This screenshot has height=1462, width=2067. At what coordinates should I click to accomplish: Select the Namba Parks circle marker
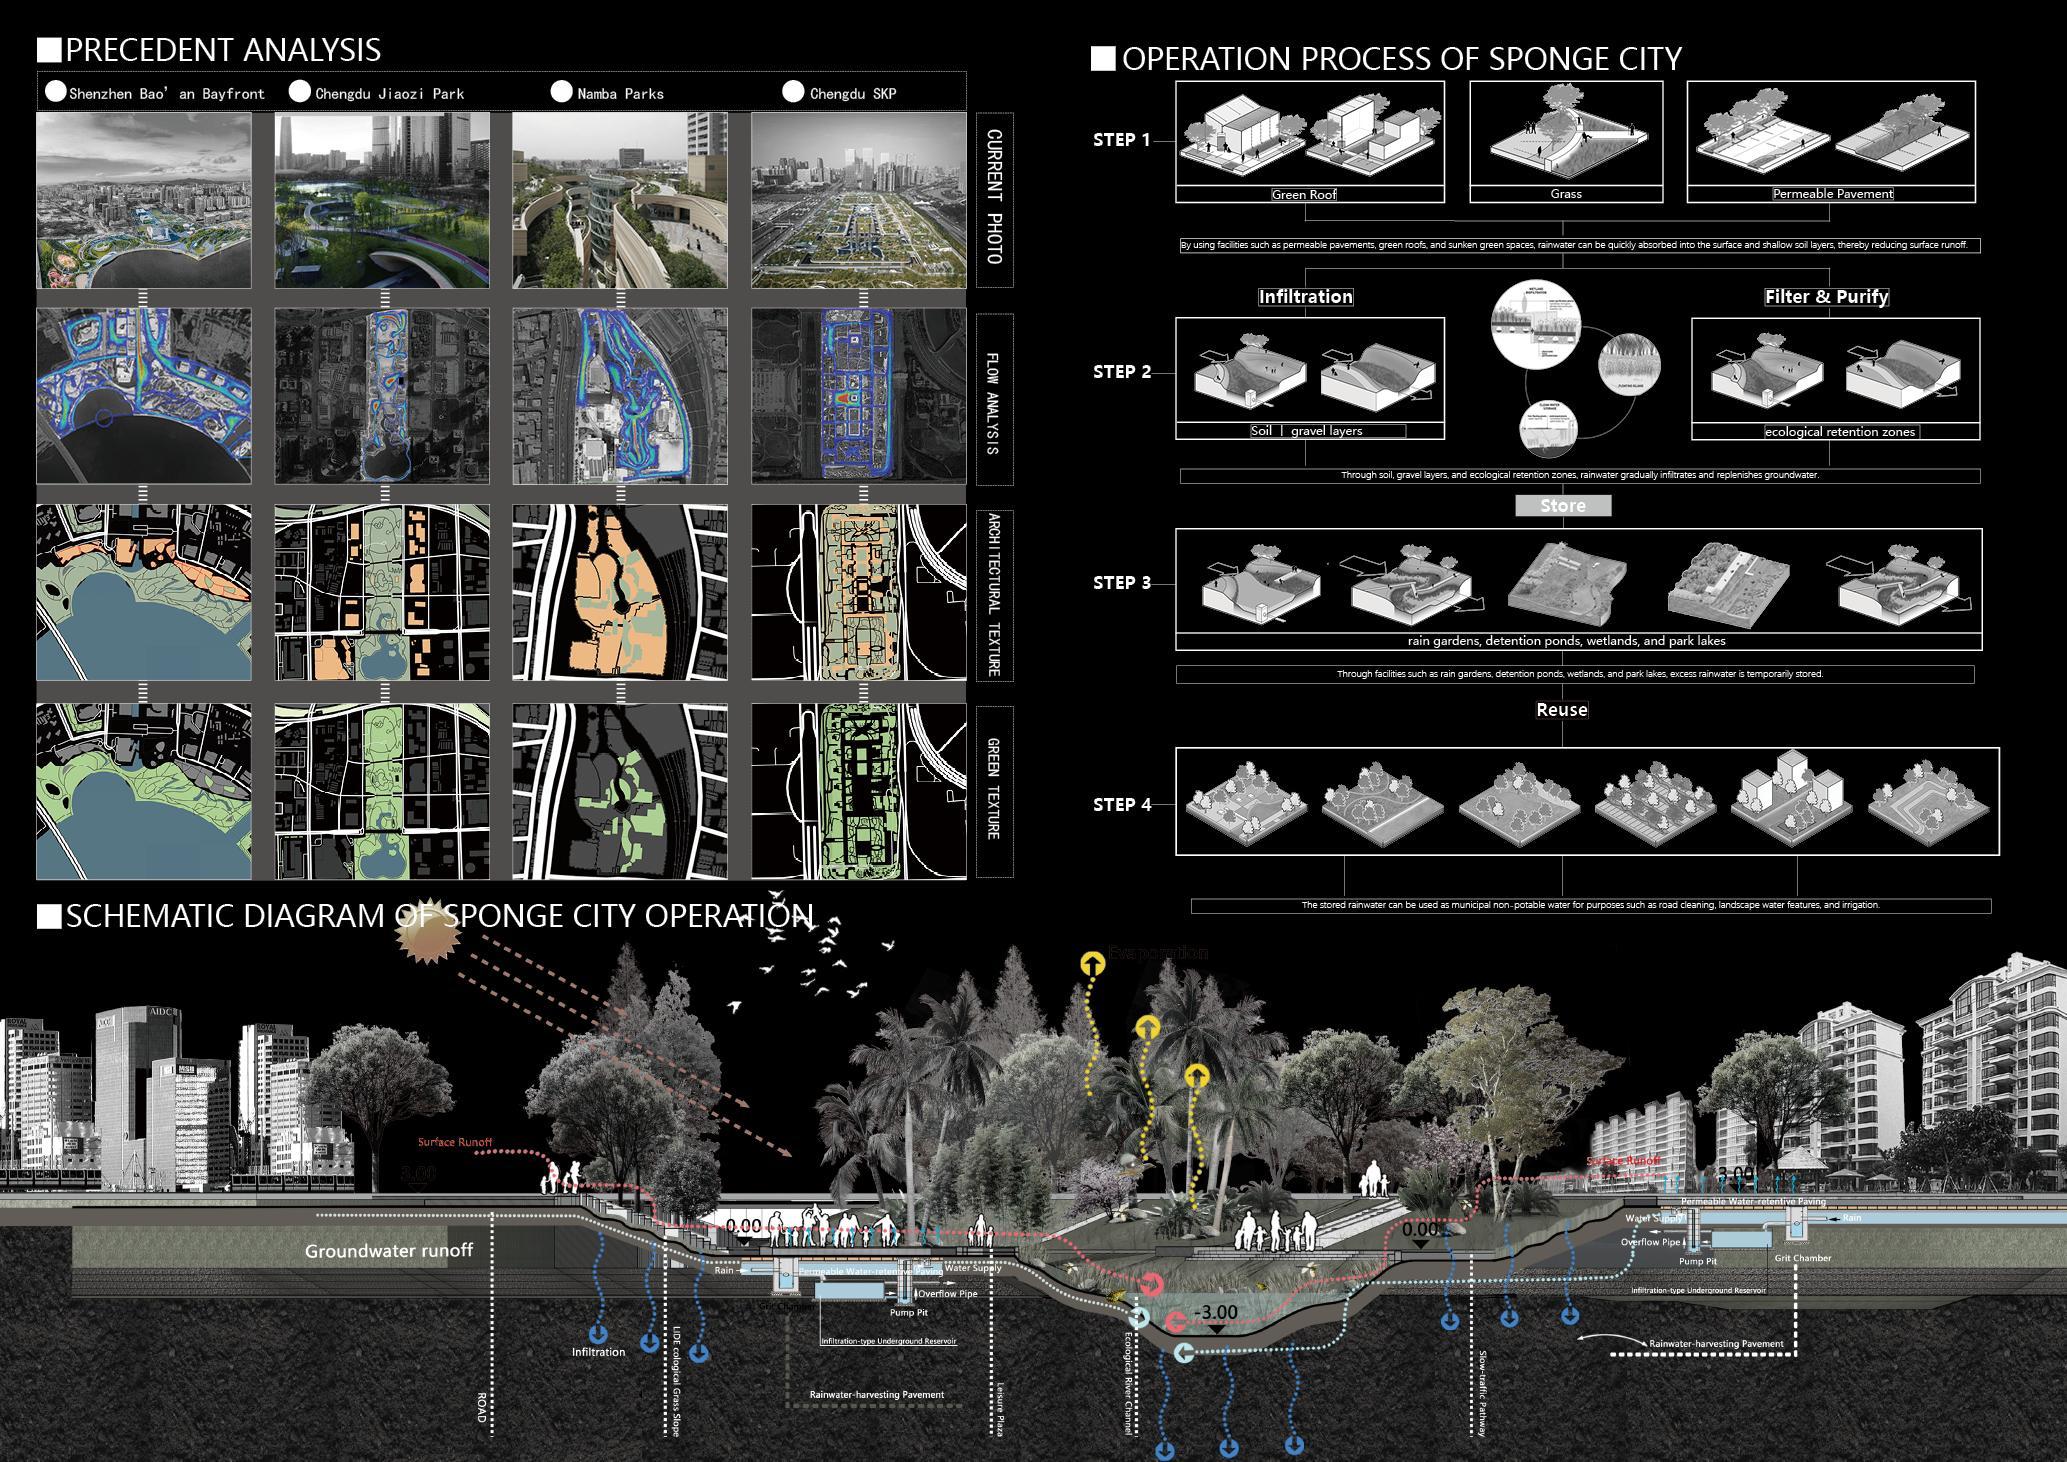[x=562, y=92]
